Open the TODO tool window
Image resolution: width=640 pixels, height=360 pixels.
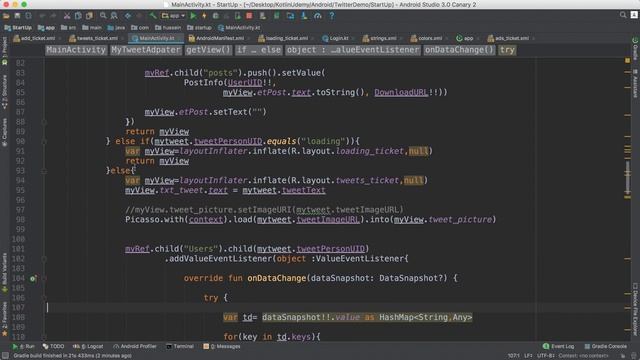point(53,346)
